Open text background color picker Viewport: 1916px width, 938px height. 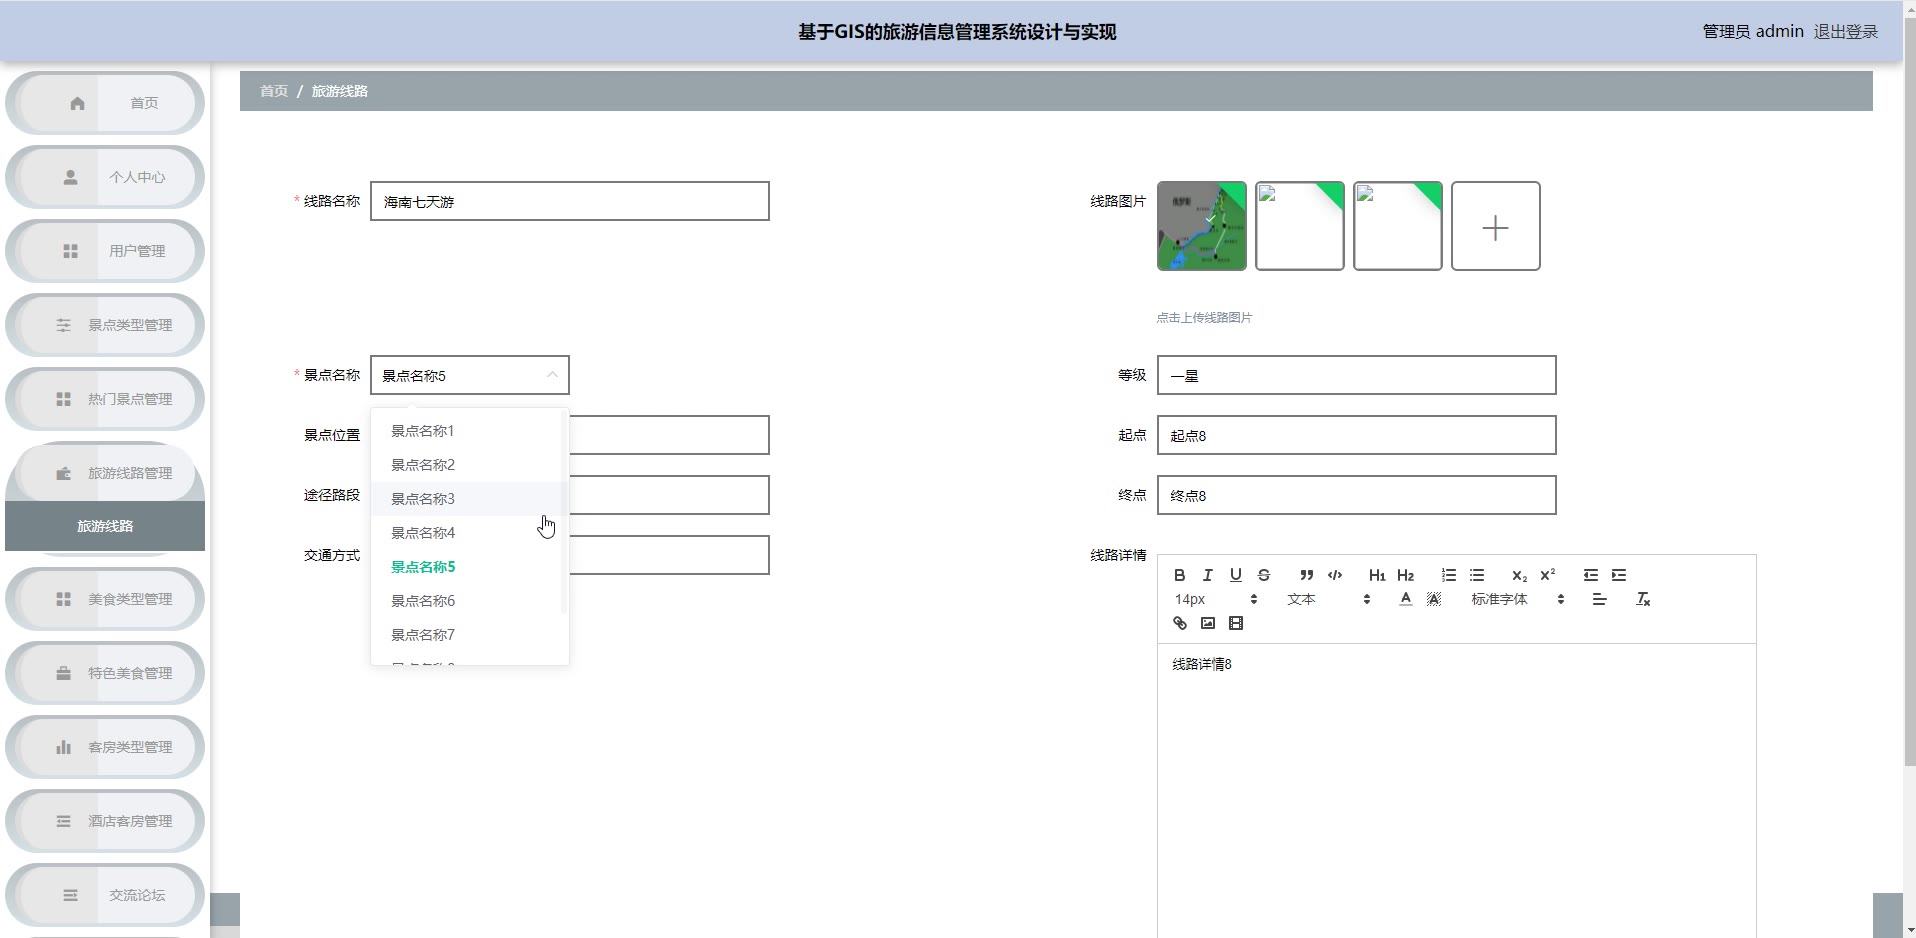tap(1433, 599)
